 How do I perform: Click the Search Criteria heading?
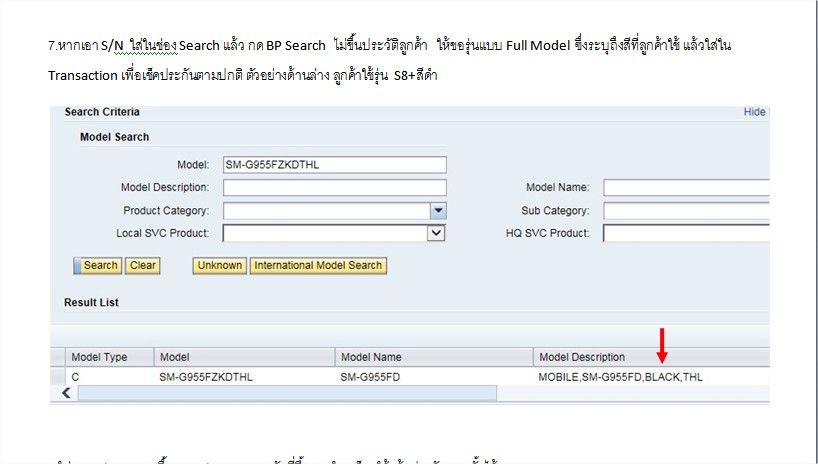[102, 112]
